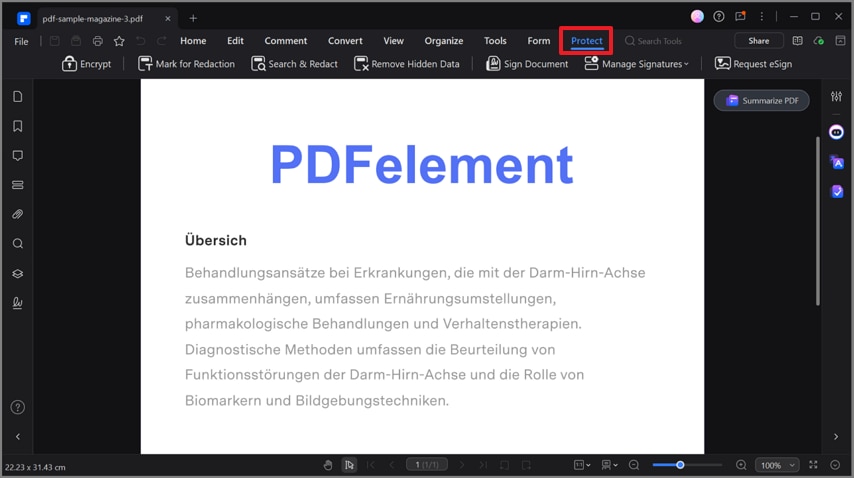This screenshot has width=854, height=478.
Task: Click the Search Tools field
Action: click(654, 41)
